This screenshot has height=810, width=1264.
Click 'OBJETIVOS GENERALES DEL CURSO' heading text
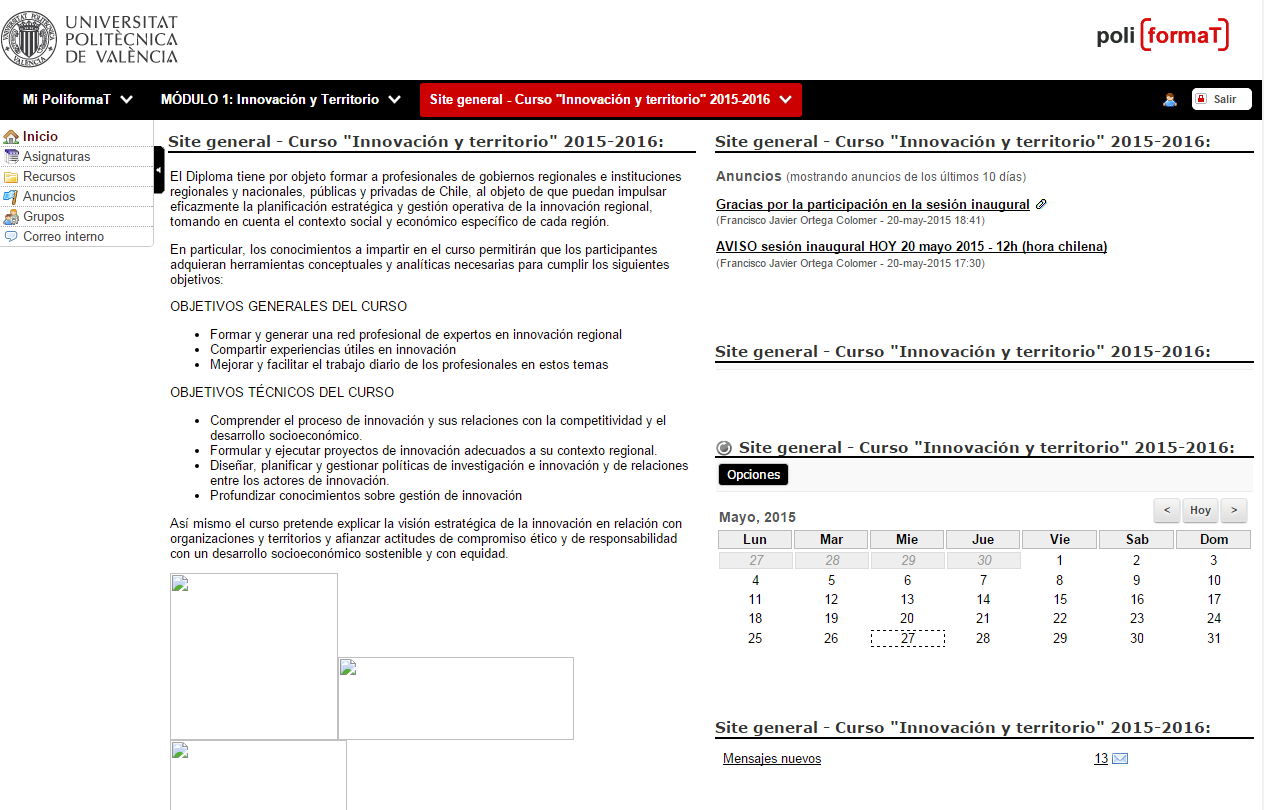click(289, 306)
